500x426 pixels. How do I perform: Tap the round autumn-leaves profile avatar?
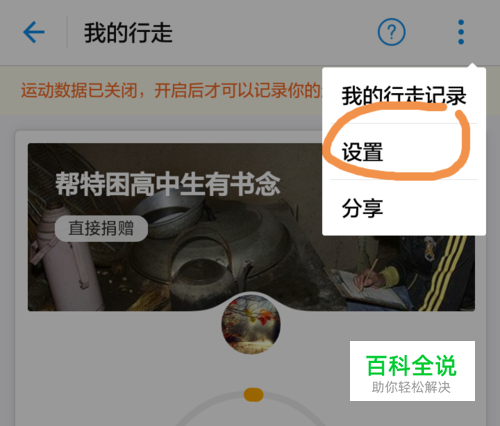[x=251, y=324]
